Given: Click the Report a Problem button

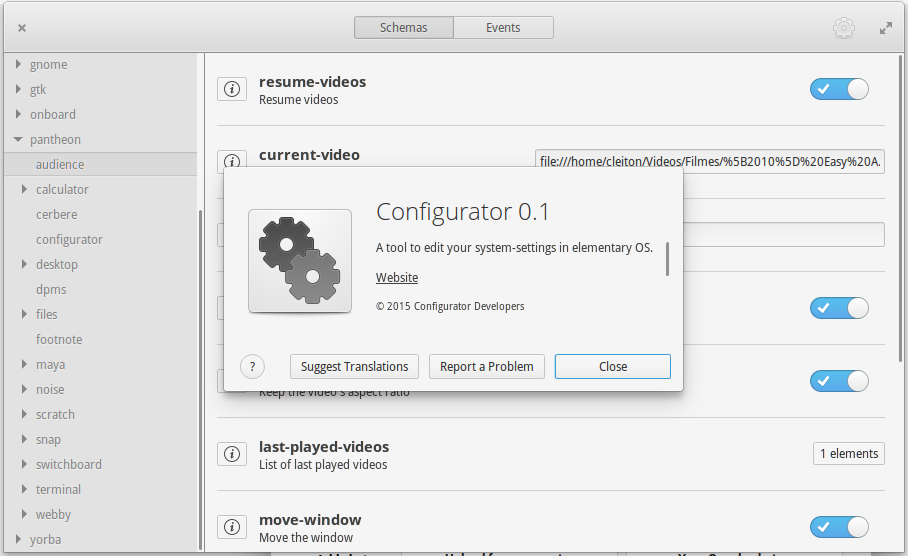Looking at the screenshot, I should [x=486, y=367].
